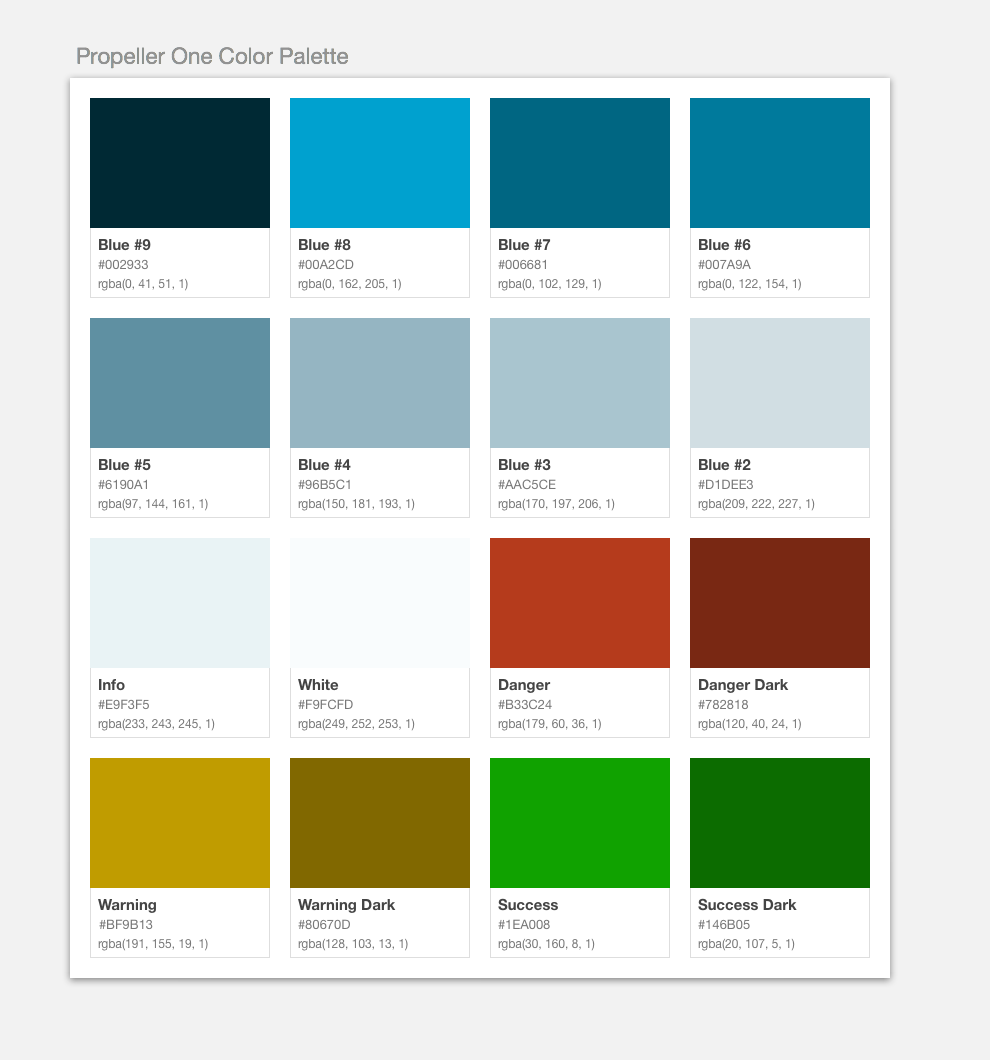
Task: Click the value rgba(120, 40, 24, 1)
Action: [x=749, y=724]
